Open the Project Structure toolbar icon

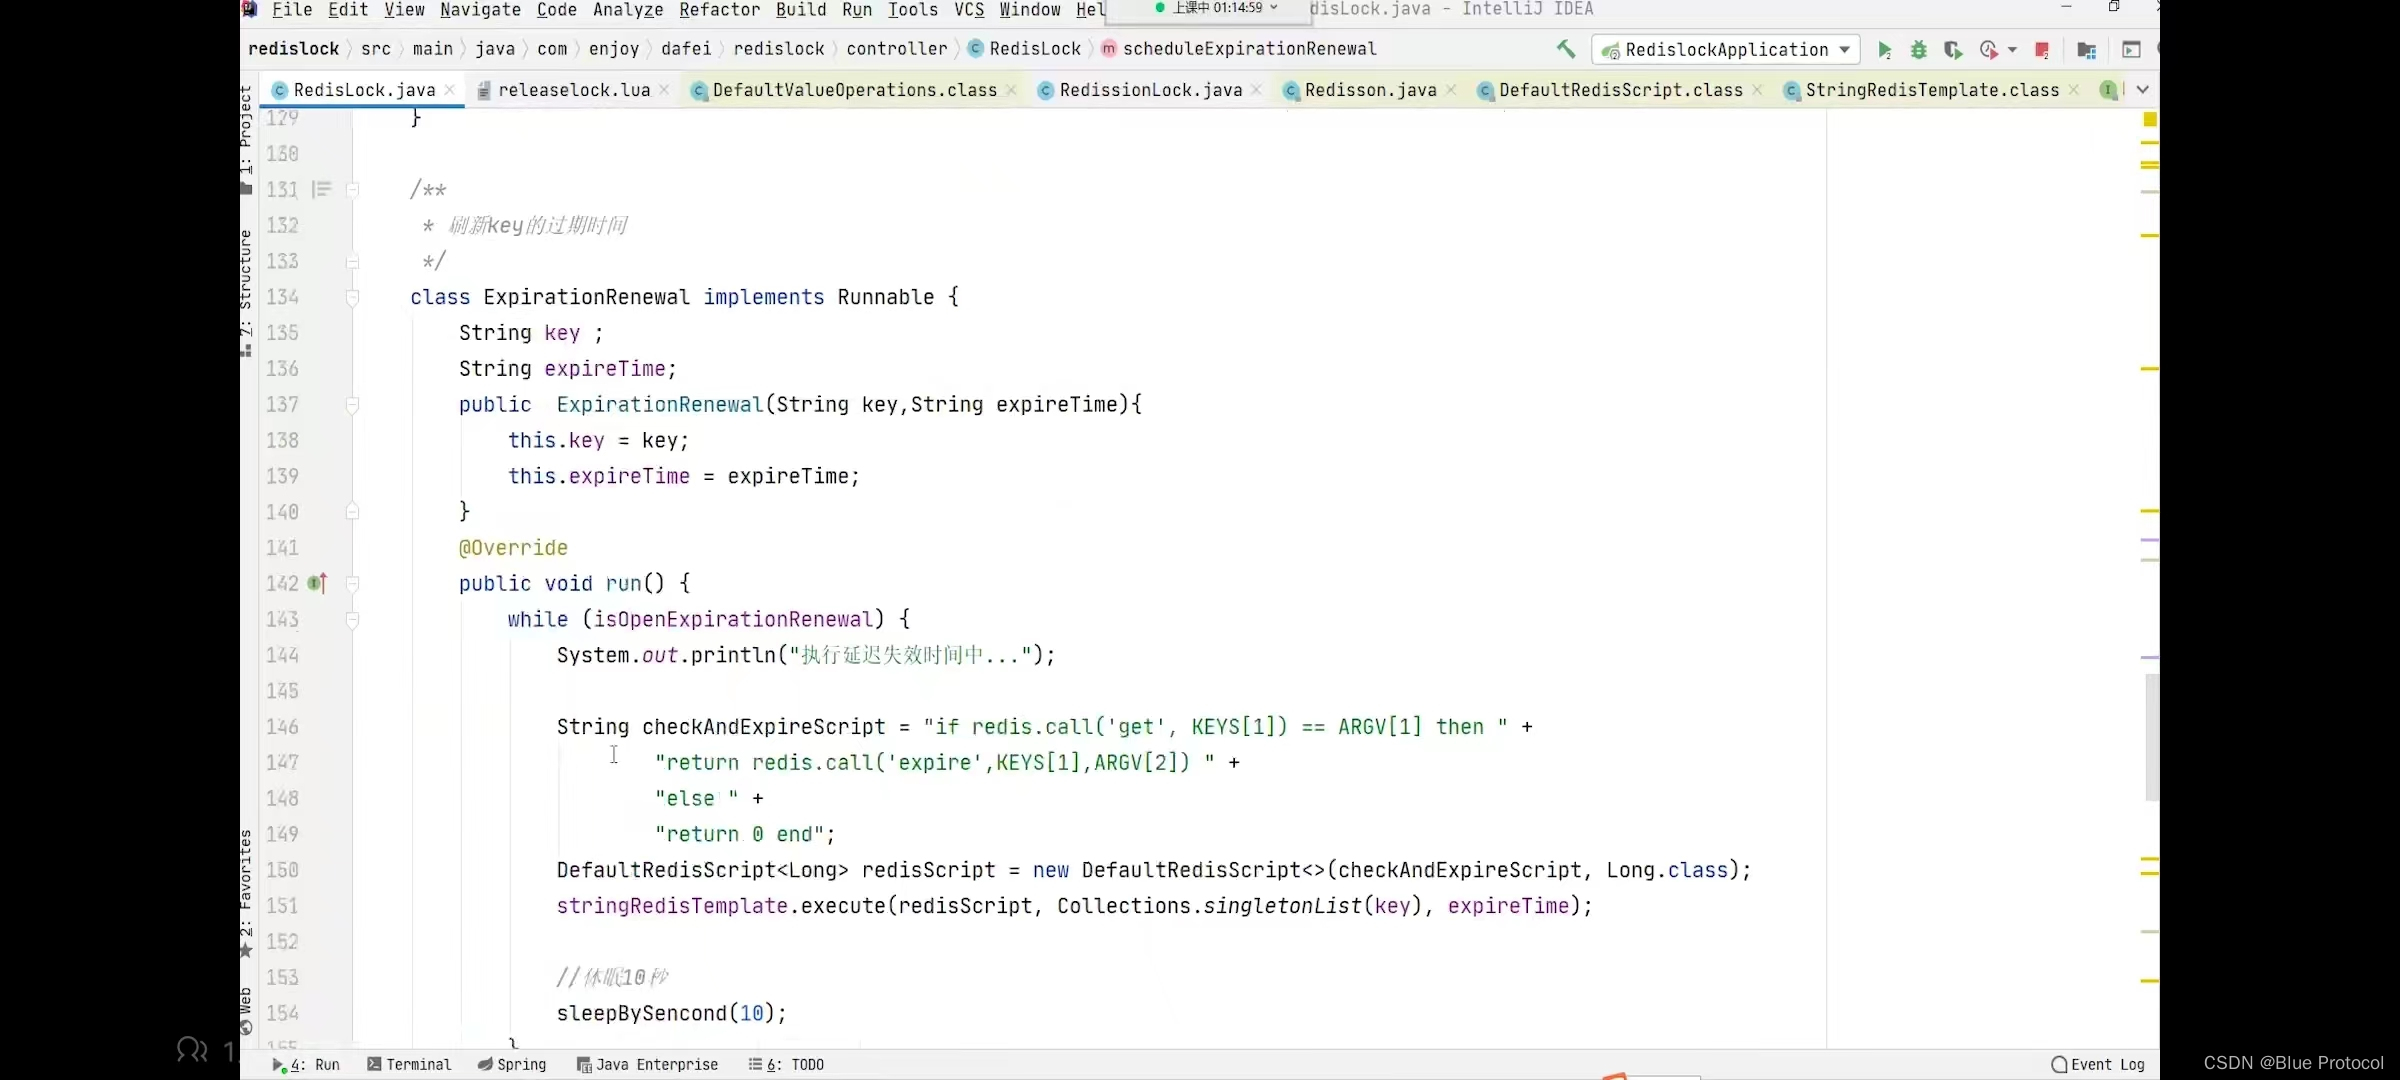point(2086,50)
